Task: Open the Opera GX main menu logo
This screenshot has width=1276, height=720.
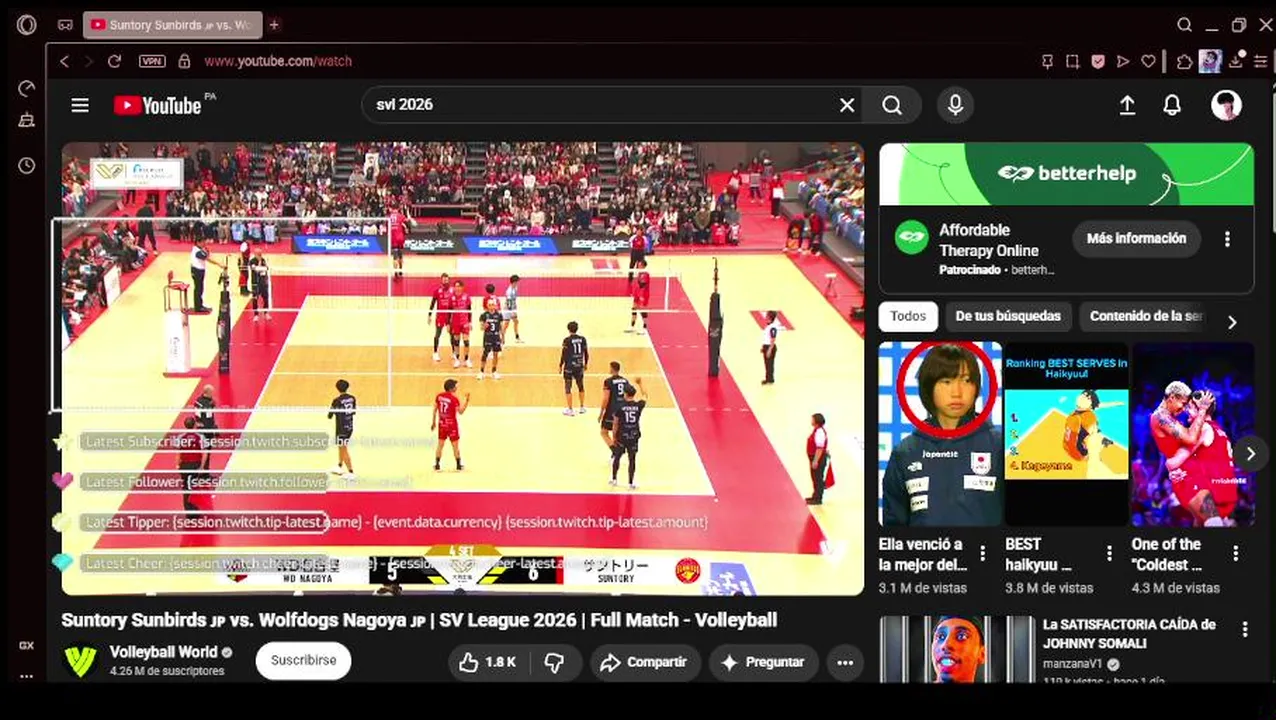Action: (x=26, y=25)
